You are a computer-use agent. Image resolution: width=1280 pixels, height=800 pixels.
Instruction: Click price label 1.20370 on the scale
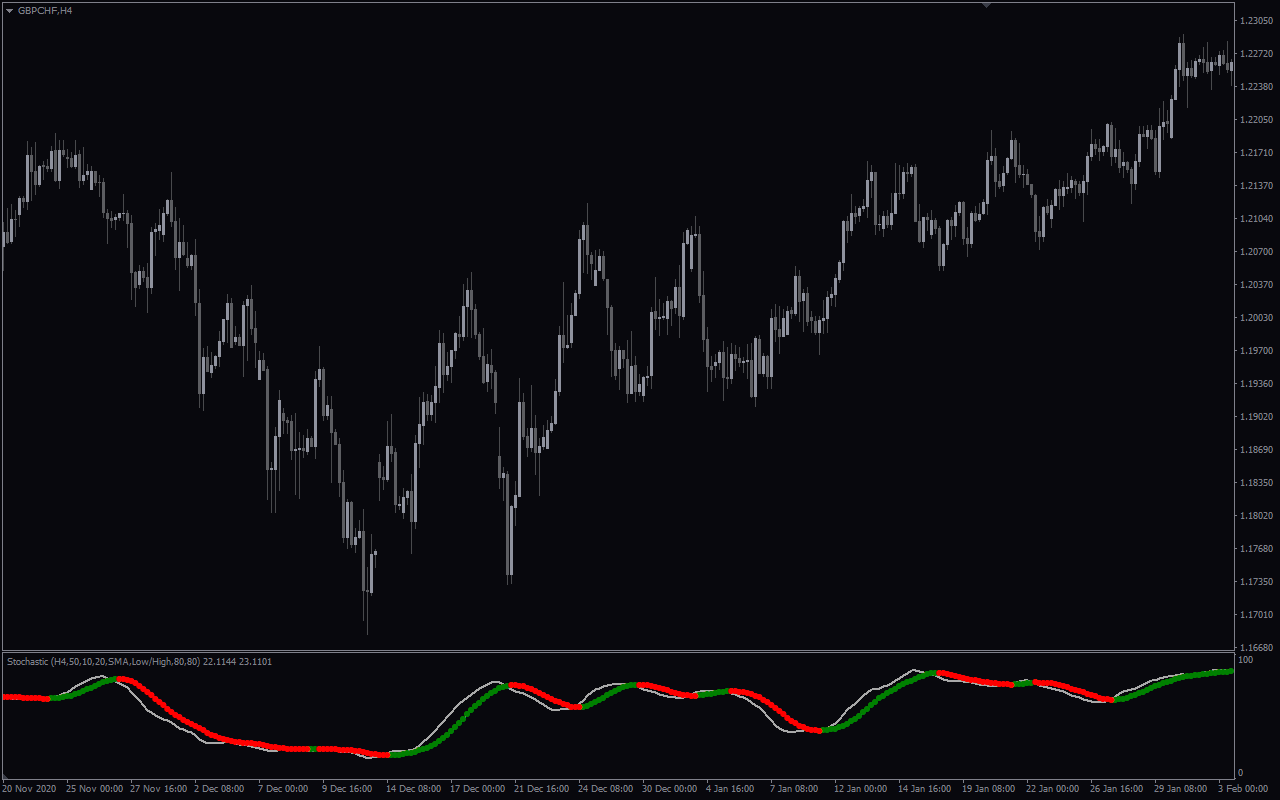(x=1256, y=284)
